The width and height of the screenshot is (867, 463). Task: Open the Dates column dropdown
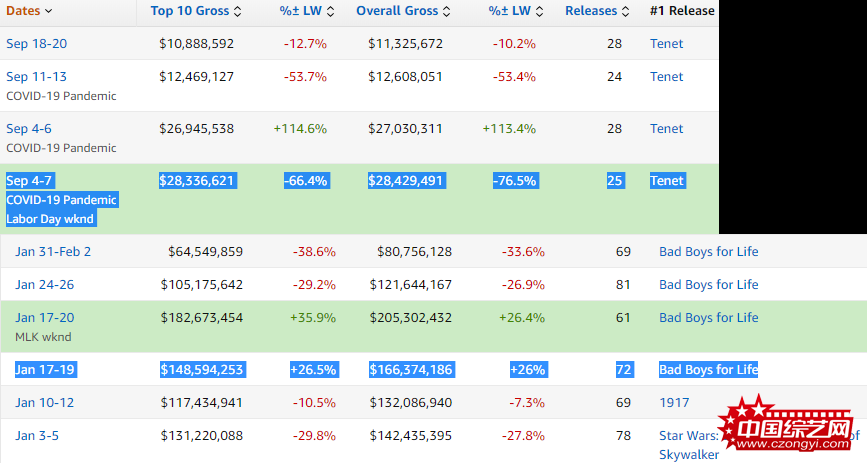(29, 11)
